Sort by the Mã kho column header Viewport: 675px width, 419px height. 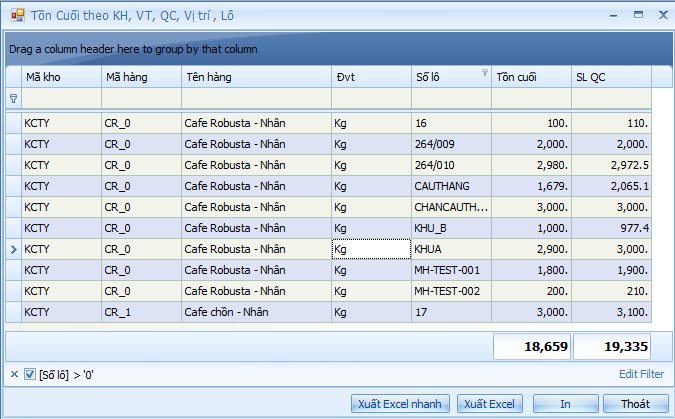pyautogui.click(x=60, y=76)
